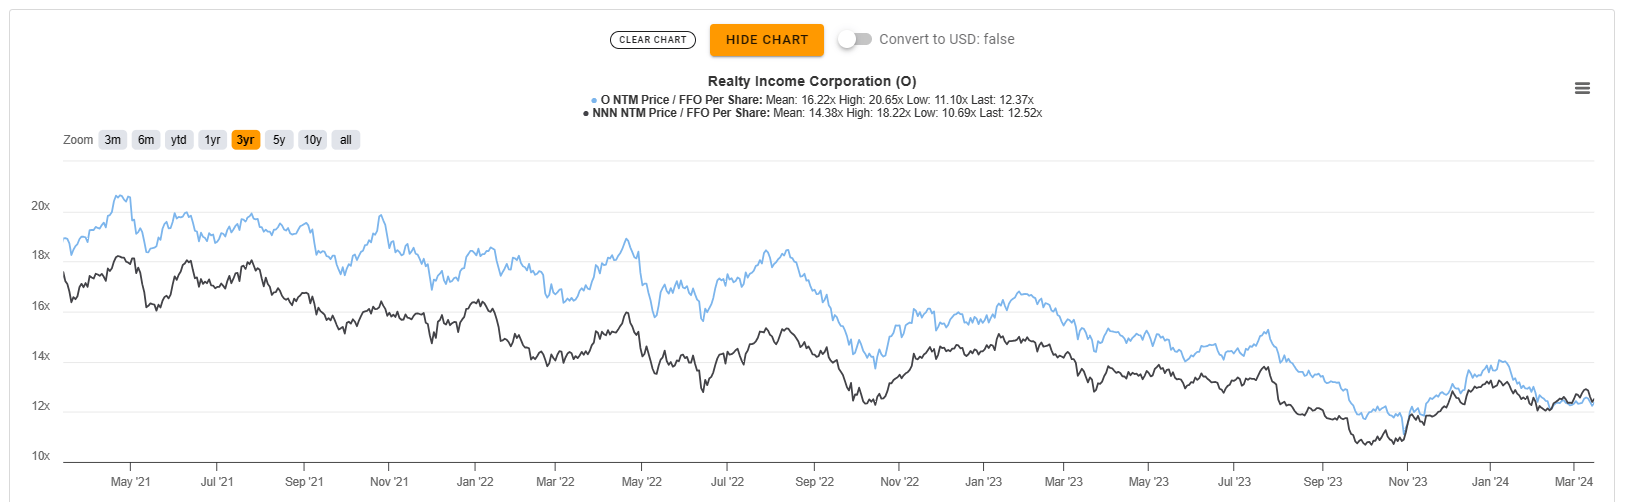Select the 3m zoom range
Viewport: 1630px width, 502px height.
tap(113, 140)
